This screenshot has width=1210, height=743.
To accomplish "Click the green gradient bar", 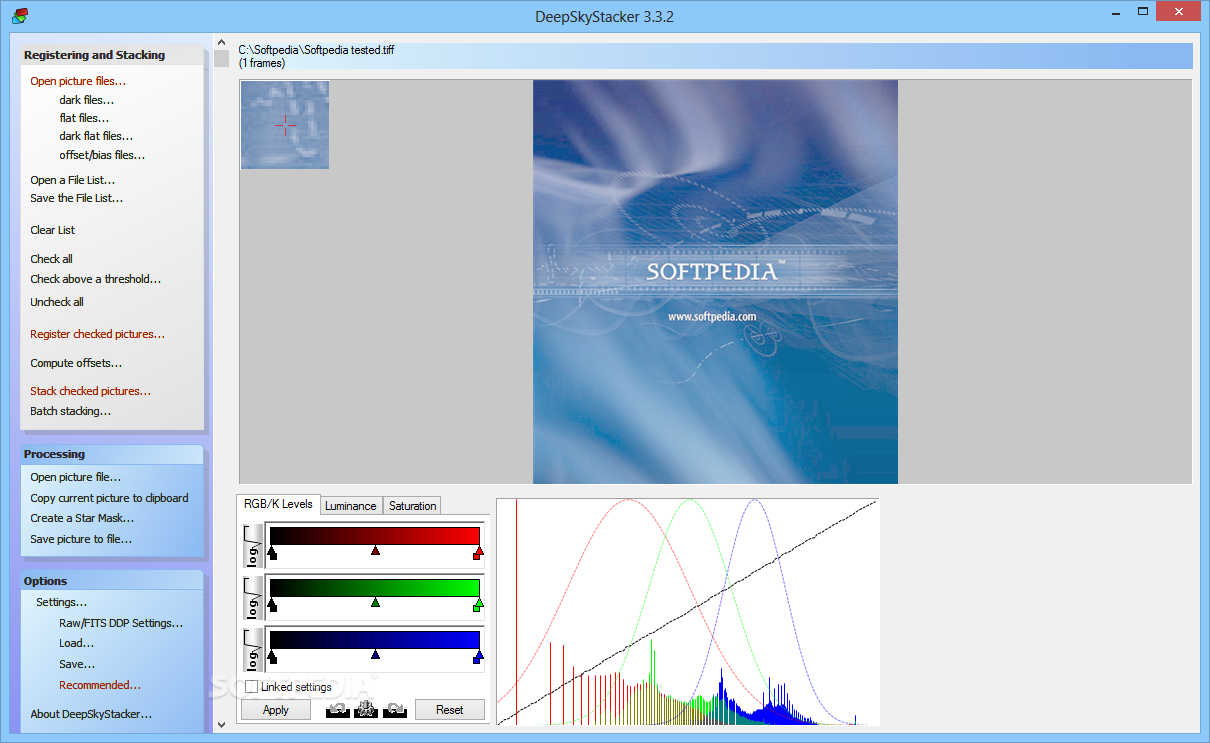I will [375, 587].
